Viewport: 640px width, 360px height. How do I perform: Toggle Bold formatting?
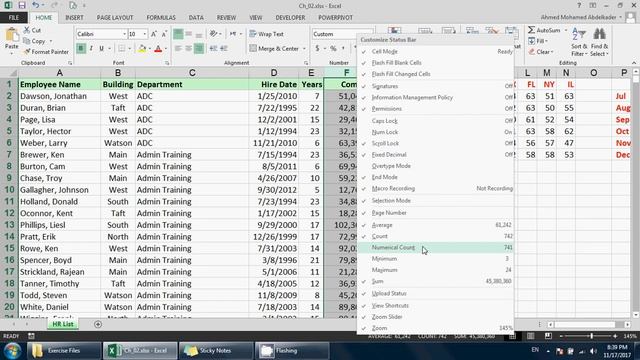click(x=81, y=49)
